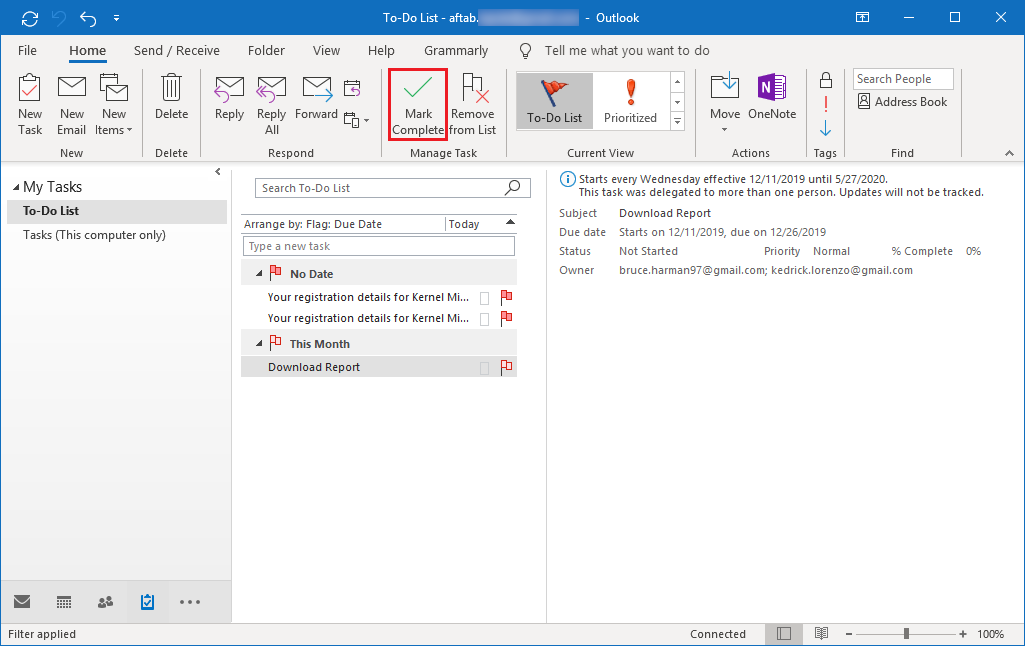Image resolution: width=1025 pixels, height=646 pixels.
Task: Open Ribbon Display Options
Action: (x=863, y=18)
